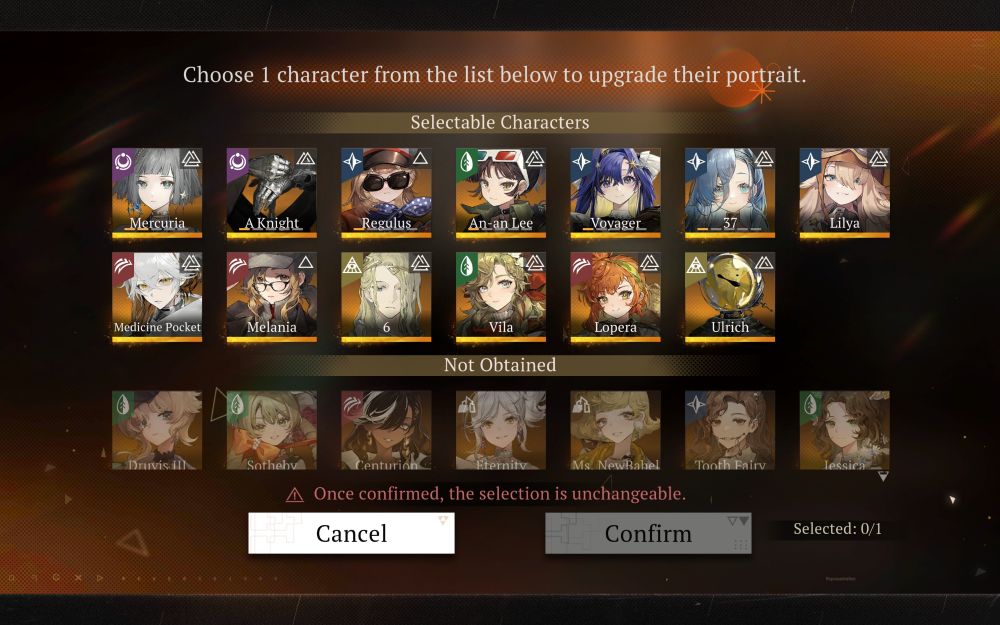The image size is (1000, 625).
Task: Pick Lilya's portrait
Action: [x=844, y=193]
